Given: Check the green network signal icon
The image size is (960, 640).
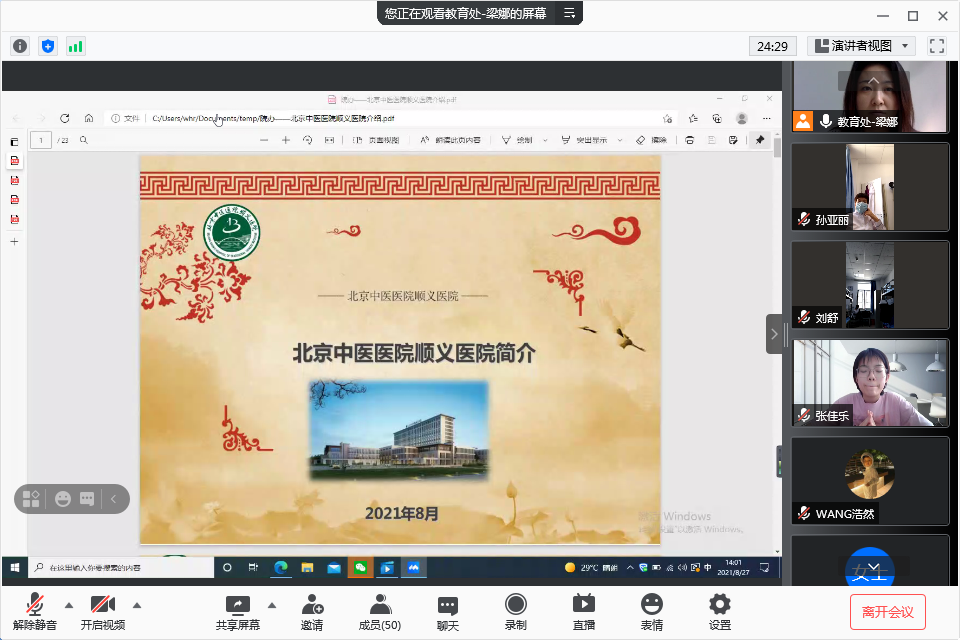Looking at the screenshot, I should pos(75,46).
